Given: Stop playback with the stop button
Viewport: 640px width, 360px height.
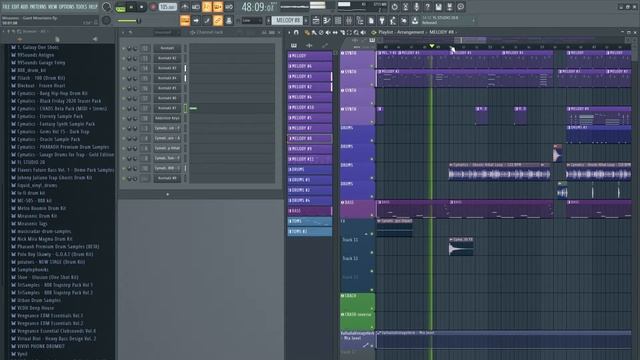Looking at the screenshot, I should tap(141, 7).
